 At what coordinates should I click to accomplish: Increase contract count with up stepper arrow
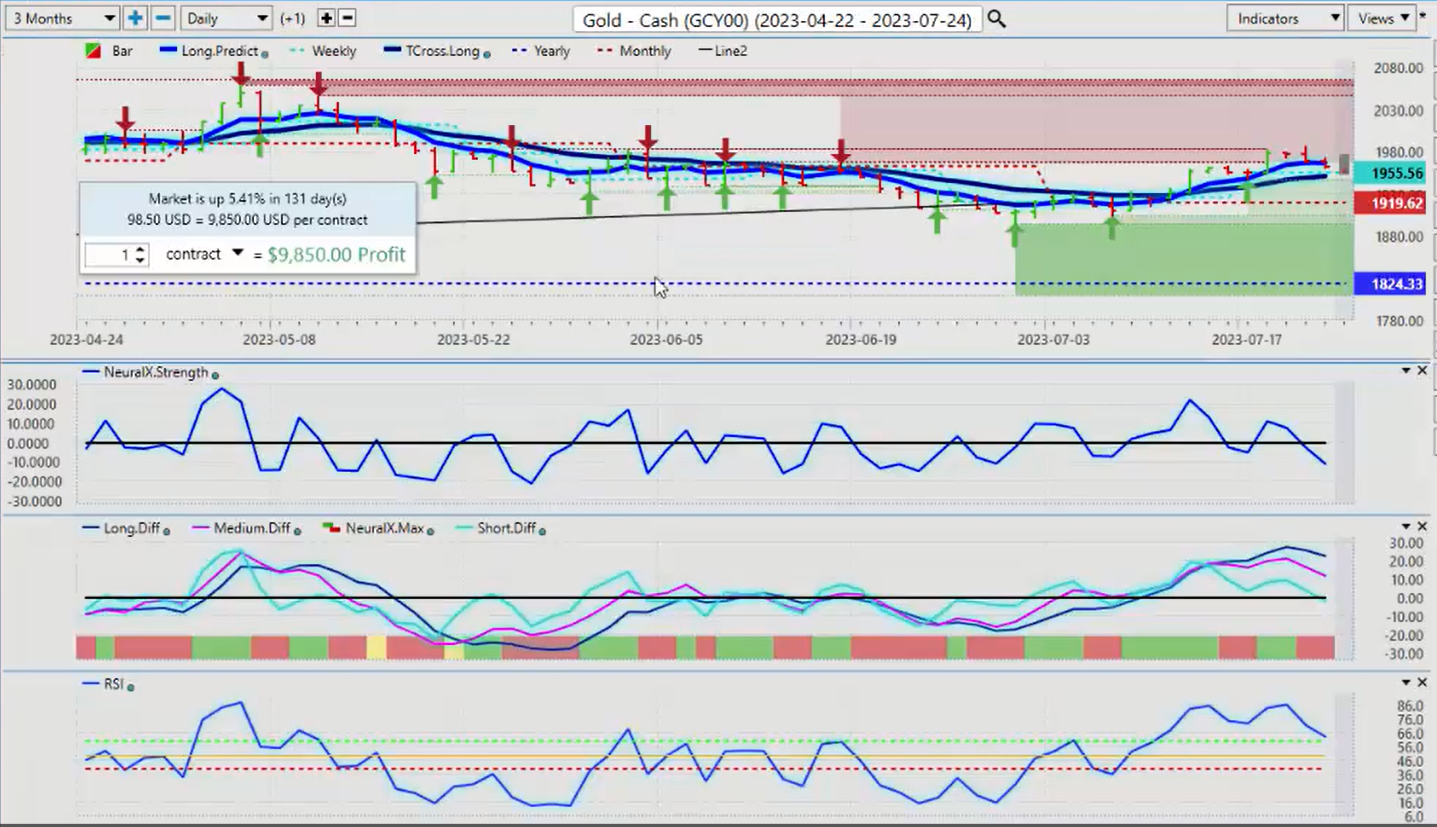pos(140,249)
